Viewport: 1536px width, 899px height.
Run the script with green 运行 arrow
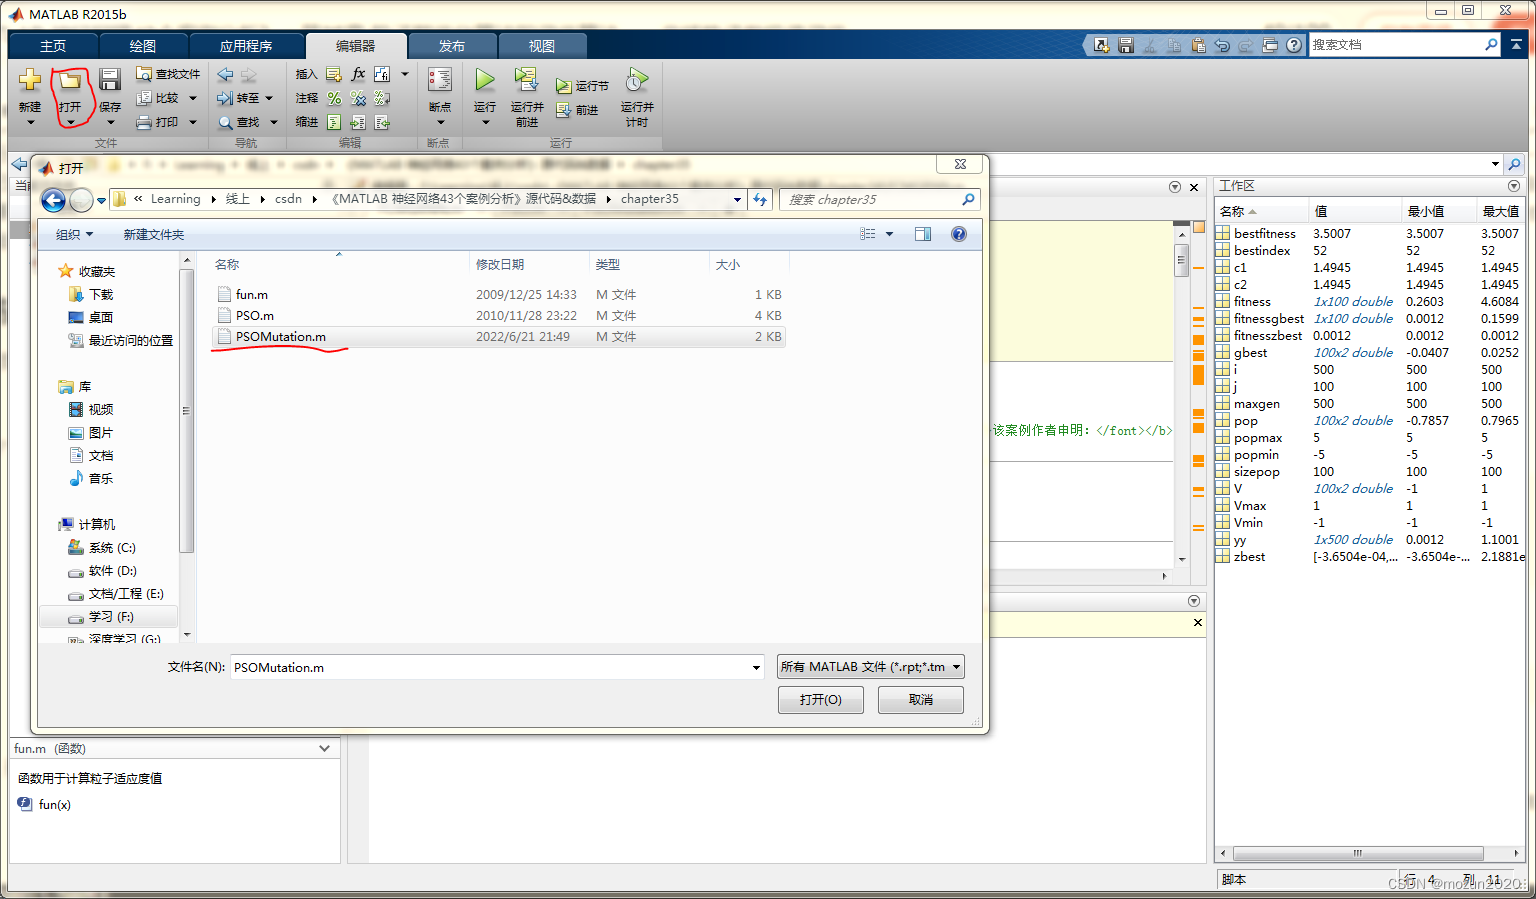click(485, 79)
